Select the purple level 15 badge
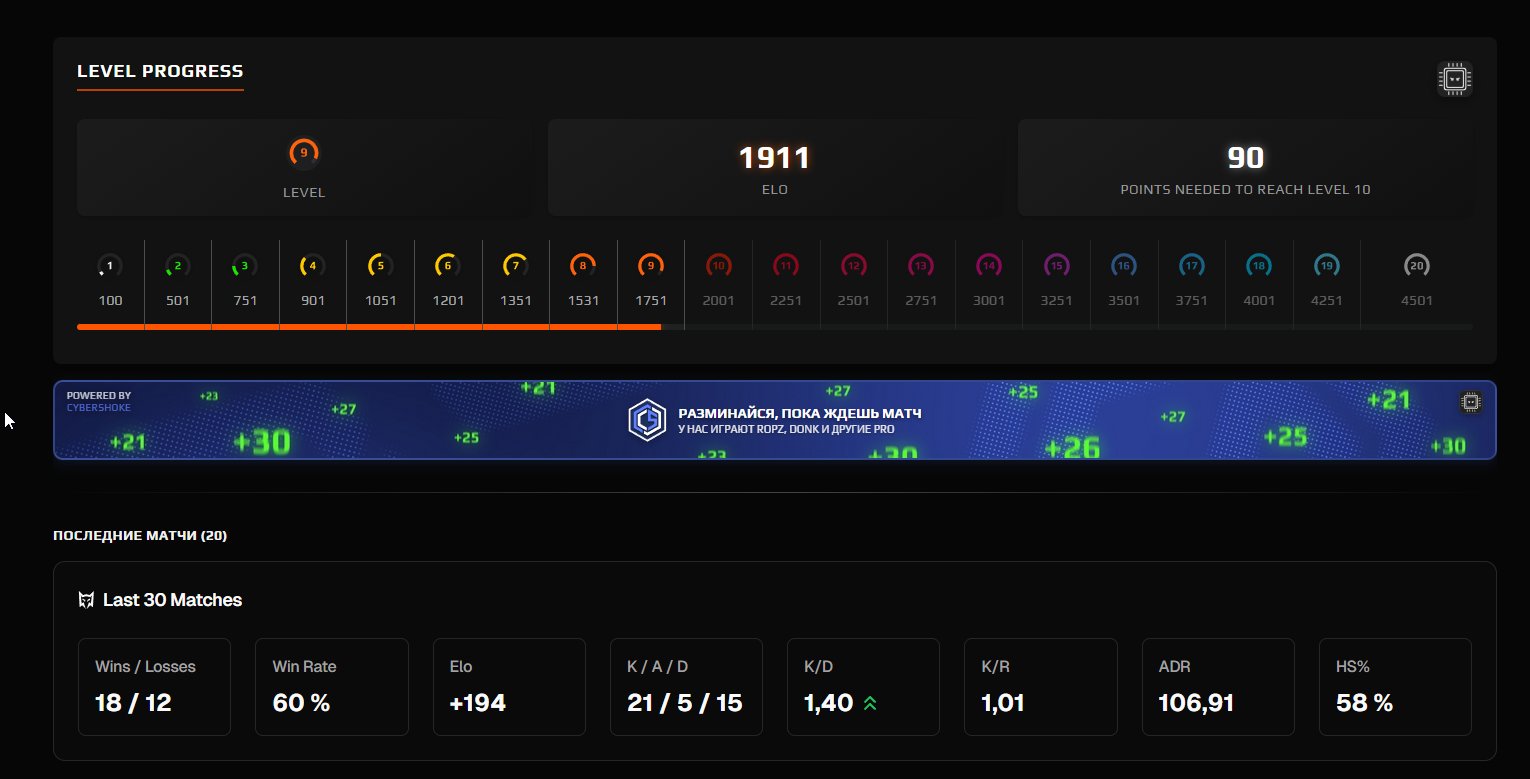1530x779 pixels. 1056,265
